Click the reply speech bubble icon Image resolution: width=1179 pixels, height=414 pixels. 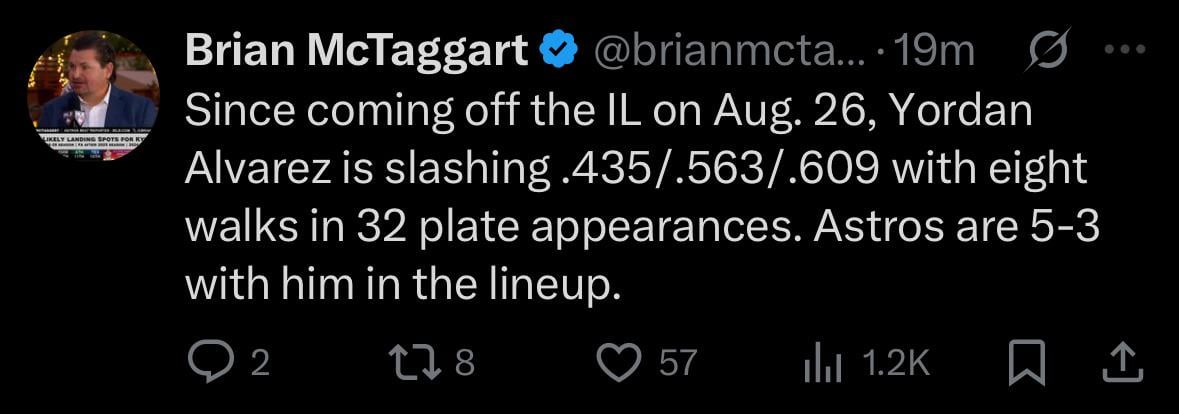point(209,362)
